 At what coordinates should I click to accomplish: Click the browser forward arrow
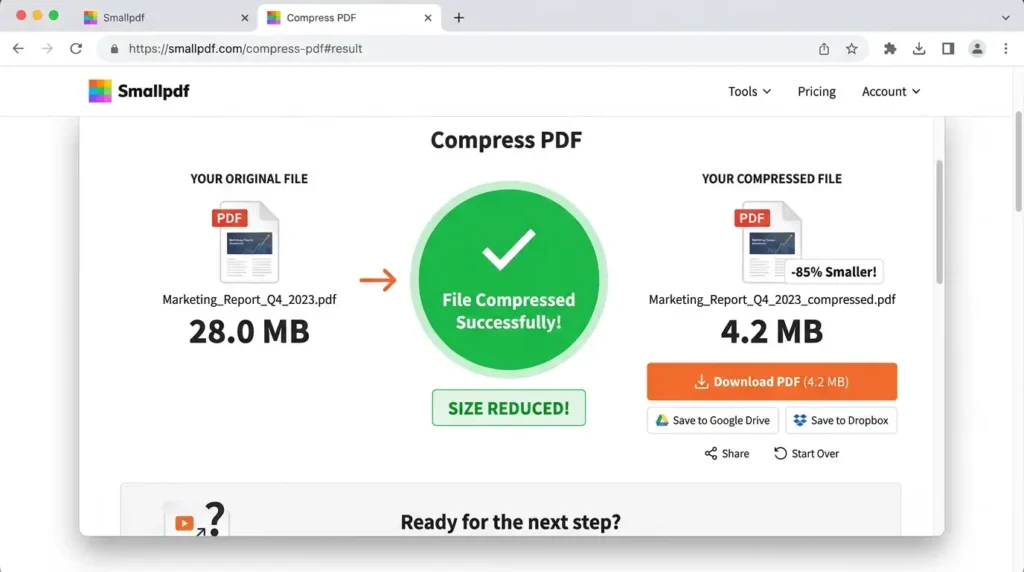[47, 48]
